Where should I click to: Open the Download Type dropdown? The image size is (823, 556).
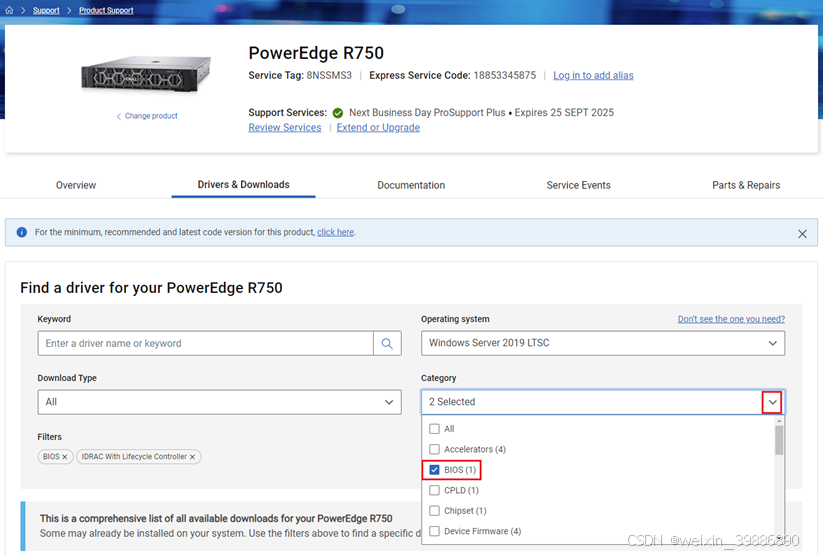pyautogui.click(x=219, y=402)
